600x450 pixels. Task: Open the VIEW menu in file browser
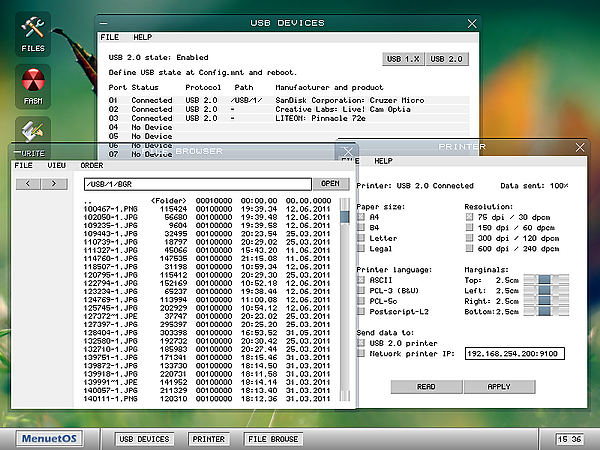pyautogui.click(x=57, y=165)
